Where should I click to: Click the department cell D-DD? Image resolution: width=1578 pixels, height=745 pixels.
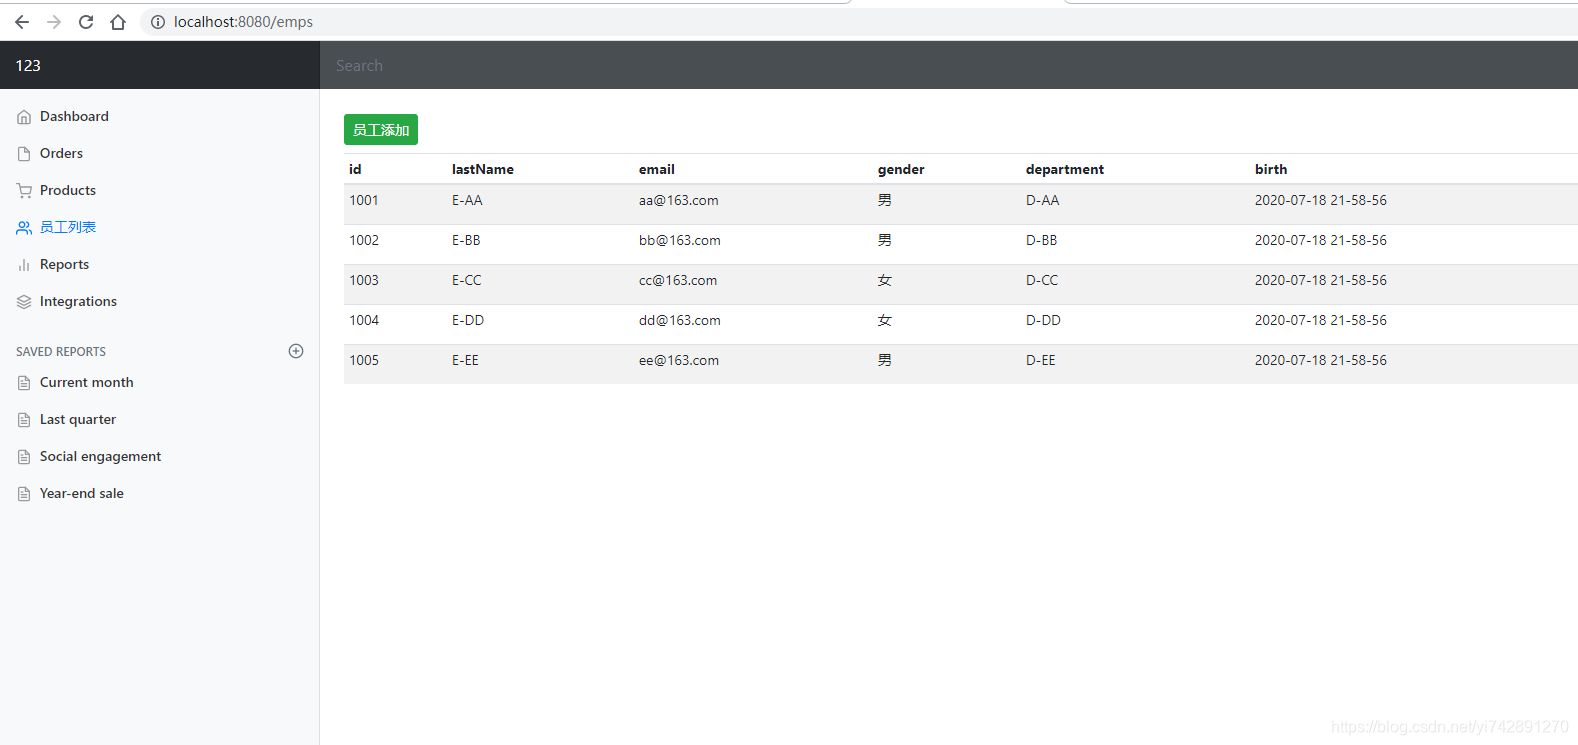(1044, 320)
